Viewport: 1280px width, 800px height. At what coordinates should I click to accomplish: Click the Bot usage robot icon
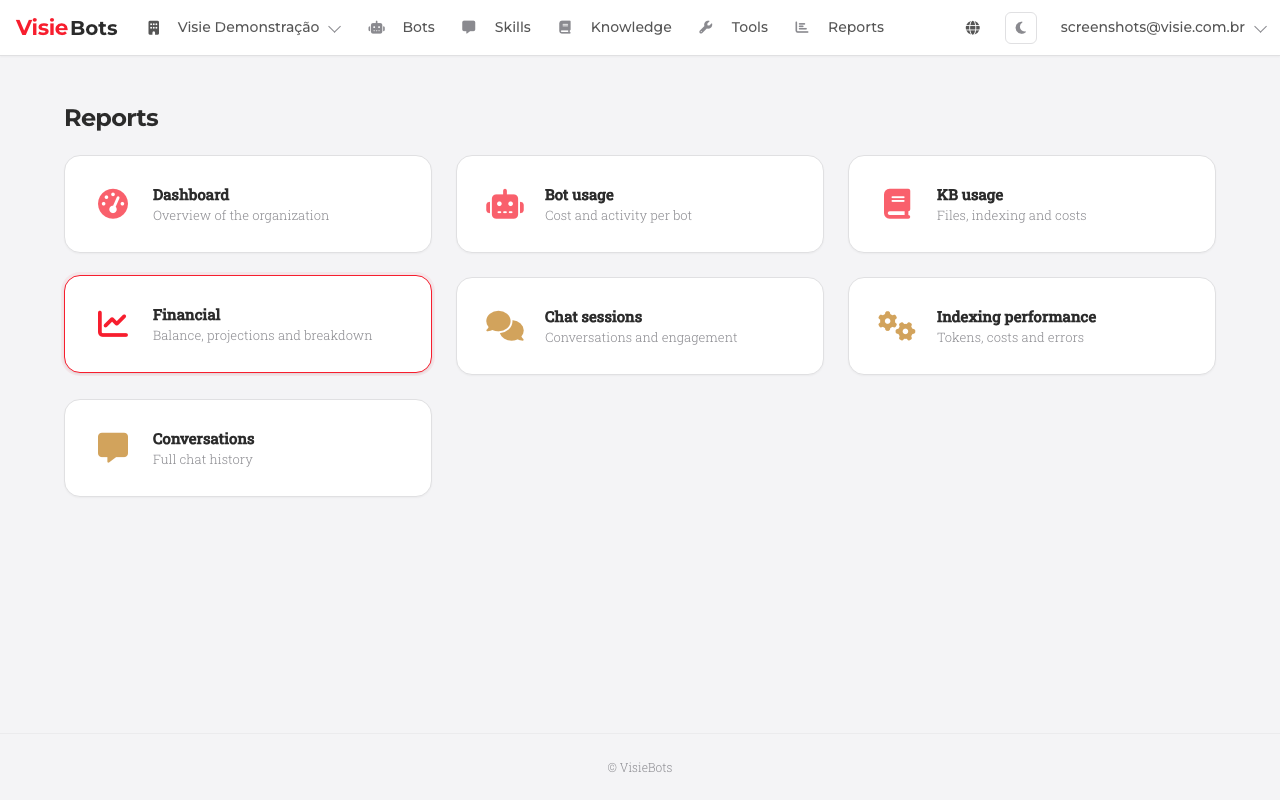click(x=505, y=204)
